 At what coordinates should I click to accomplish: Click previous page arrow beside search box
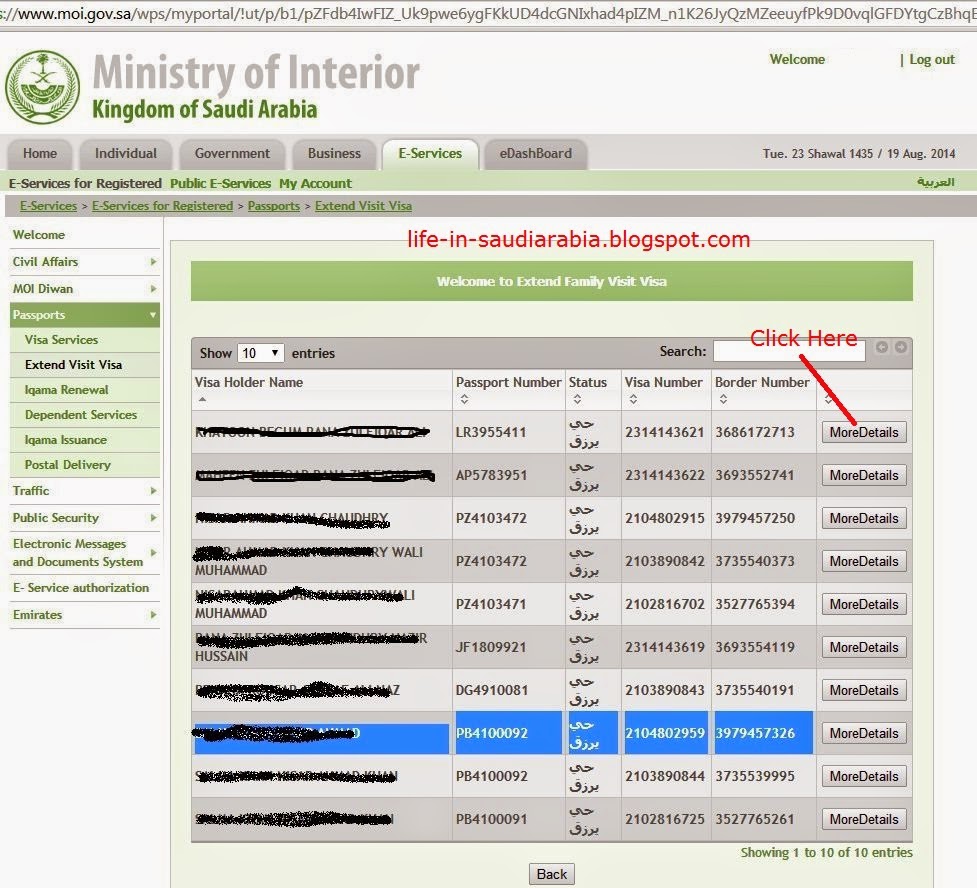click(x=882, y=347)
